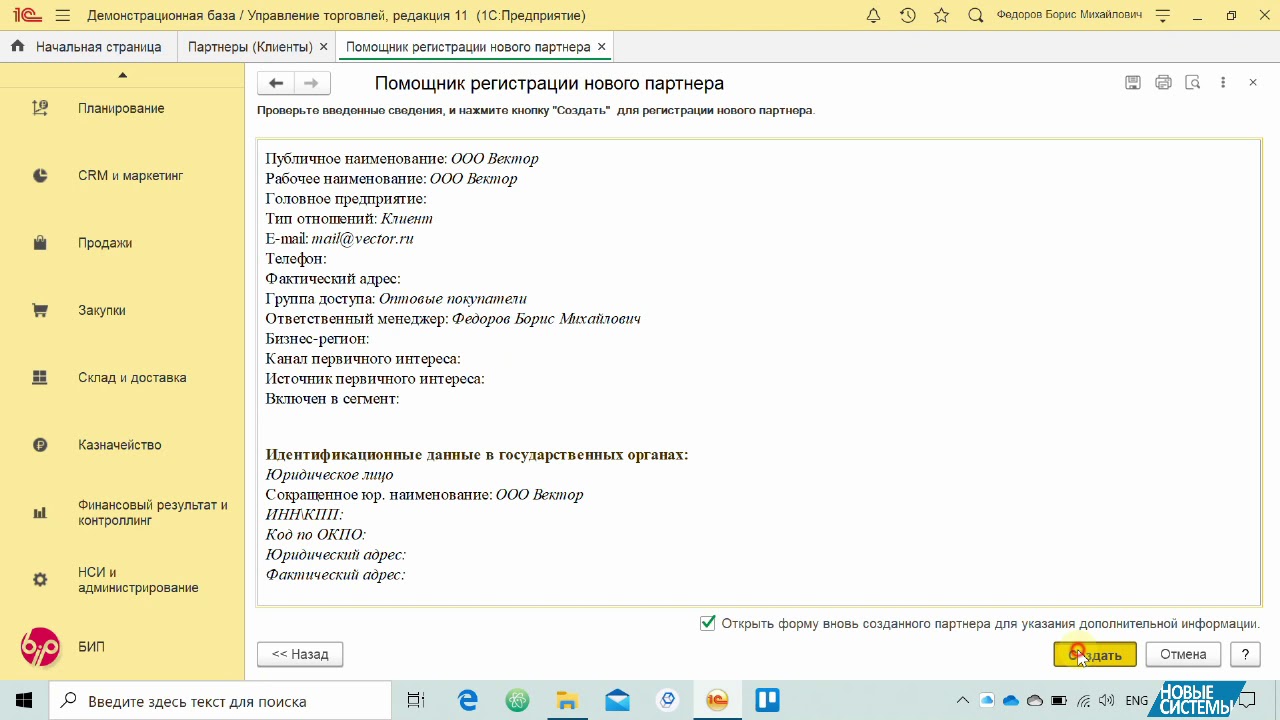Toggle Открыть форму вновь созданного партнера checkbox
The height and width of the screenshot is (720, 1280).
pos(708,623)
